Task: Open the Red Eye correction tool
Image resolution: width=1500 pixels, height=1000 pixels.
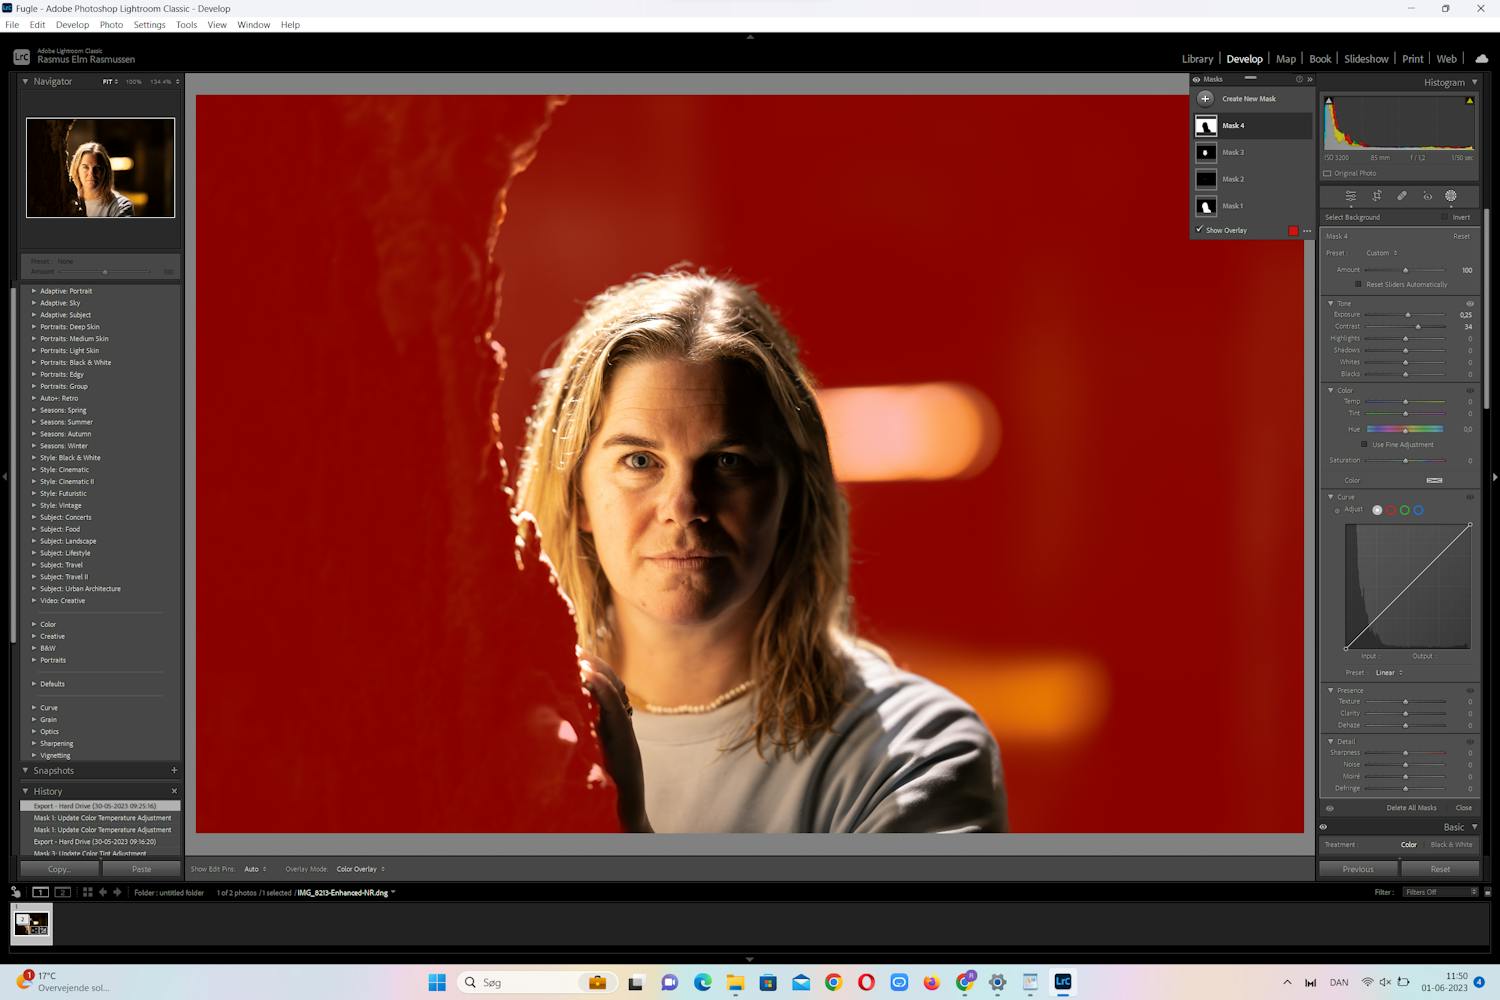Action: click(1427, 196)
